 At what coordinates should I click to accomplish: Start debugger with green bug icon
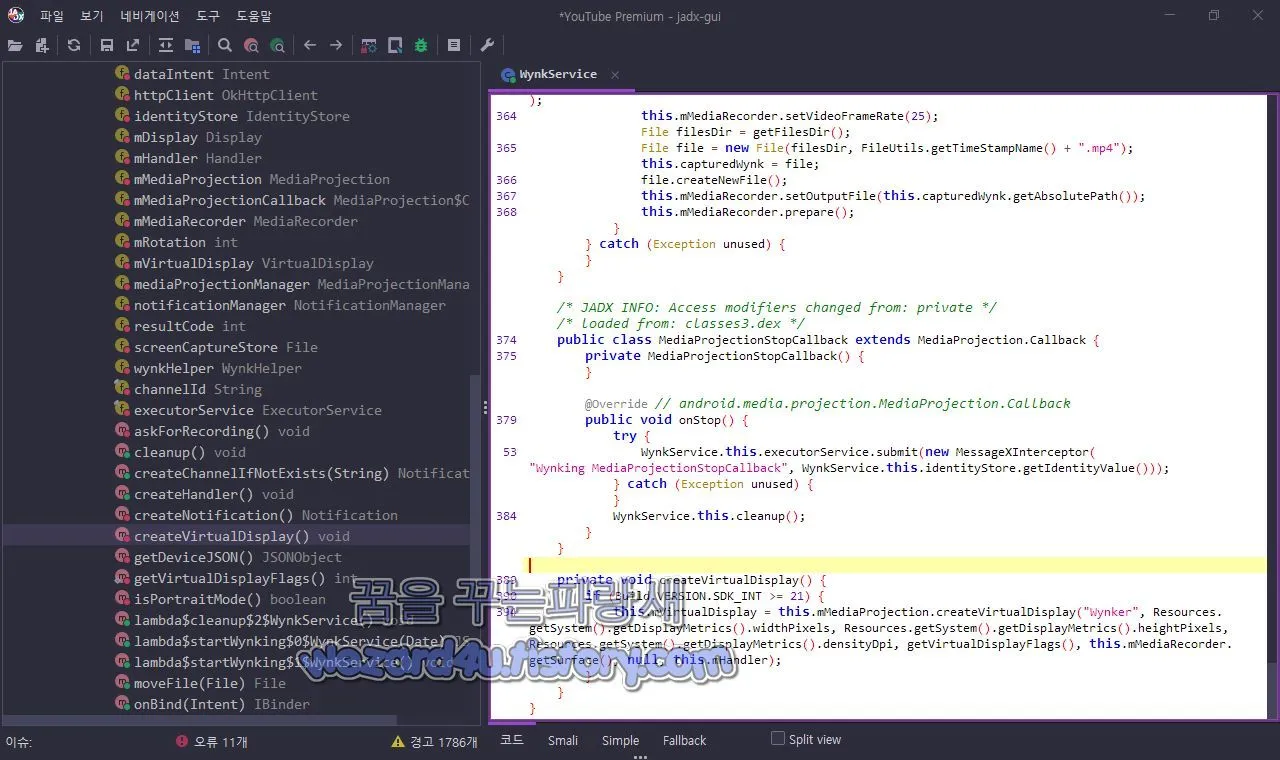tap(421, 45)
